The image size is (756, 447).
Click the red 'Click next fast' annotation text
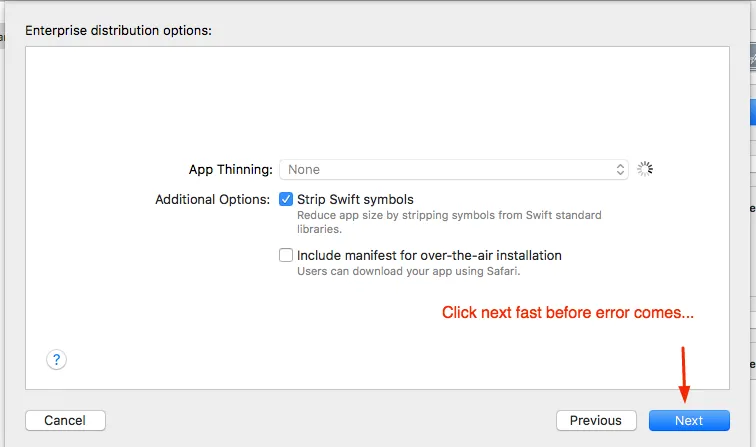click(567, 313)
